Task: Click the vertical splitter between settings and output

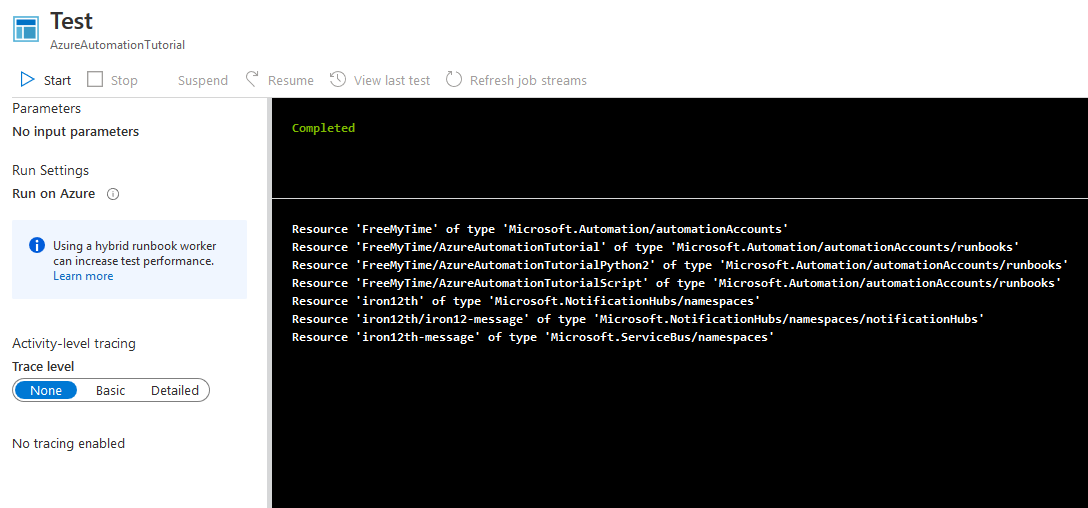Action: tap(270, 303)
